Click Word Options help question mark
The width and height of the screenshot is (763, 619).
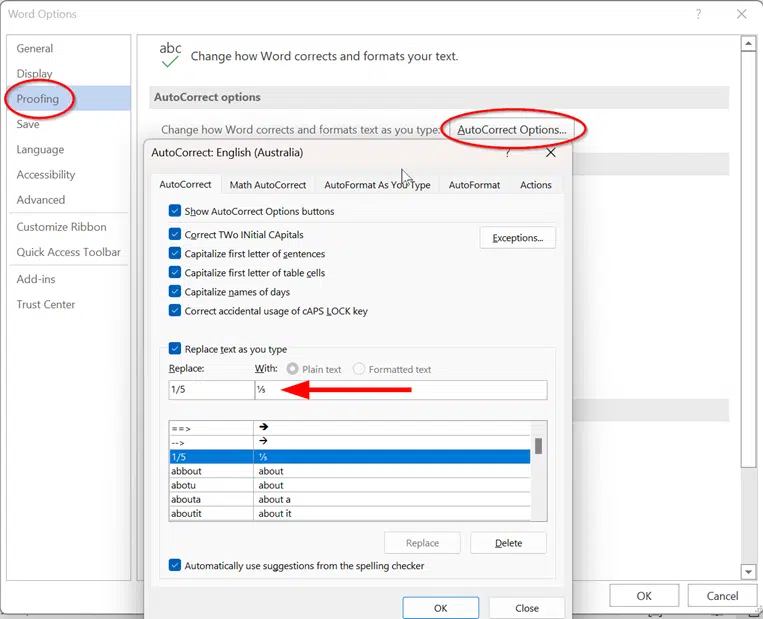[698, 14]
